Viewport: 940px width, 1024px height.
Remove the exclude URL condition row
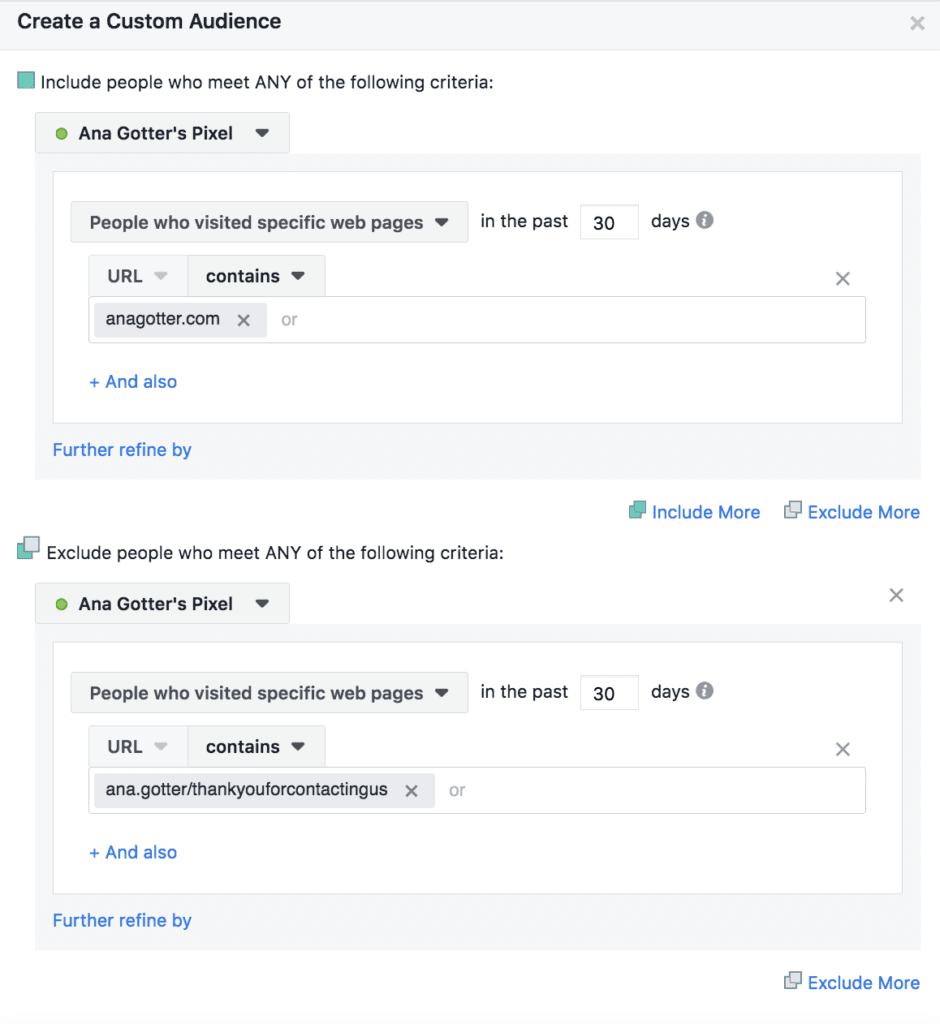tap(843, 749)
